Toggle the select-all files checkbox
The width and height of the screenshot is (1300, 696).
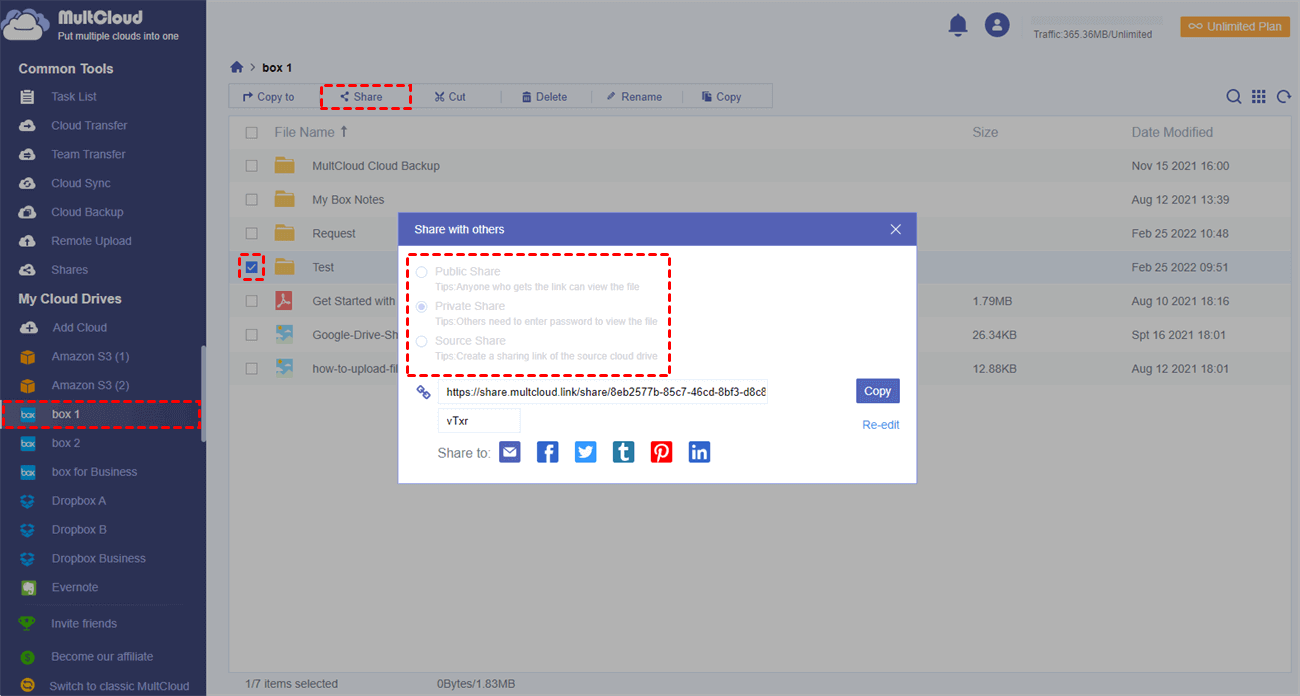pyautogui.click(x=252, y=133)
